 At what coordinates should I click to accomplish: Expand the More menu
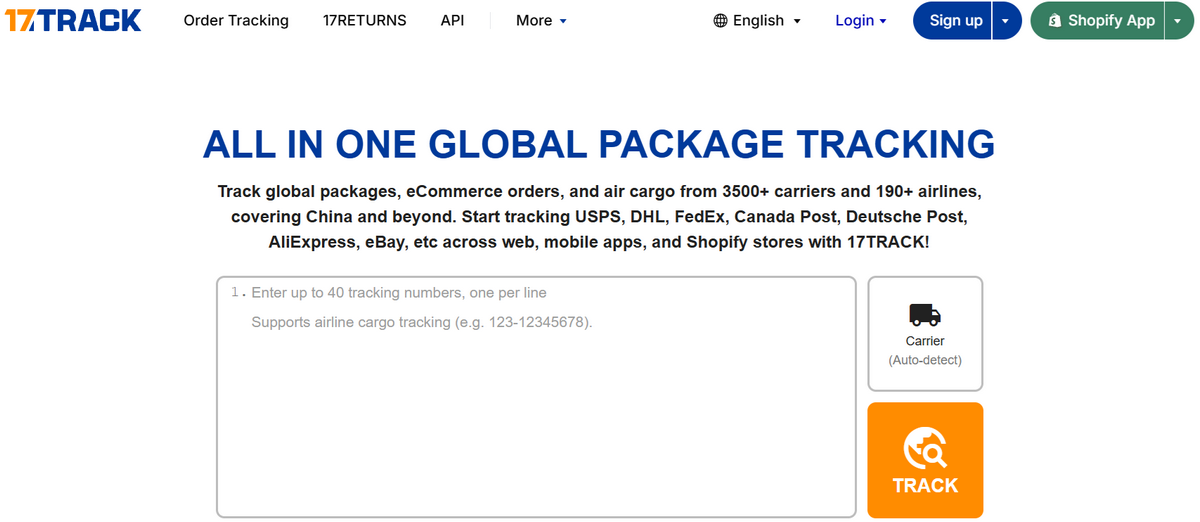541,21
